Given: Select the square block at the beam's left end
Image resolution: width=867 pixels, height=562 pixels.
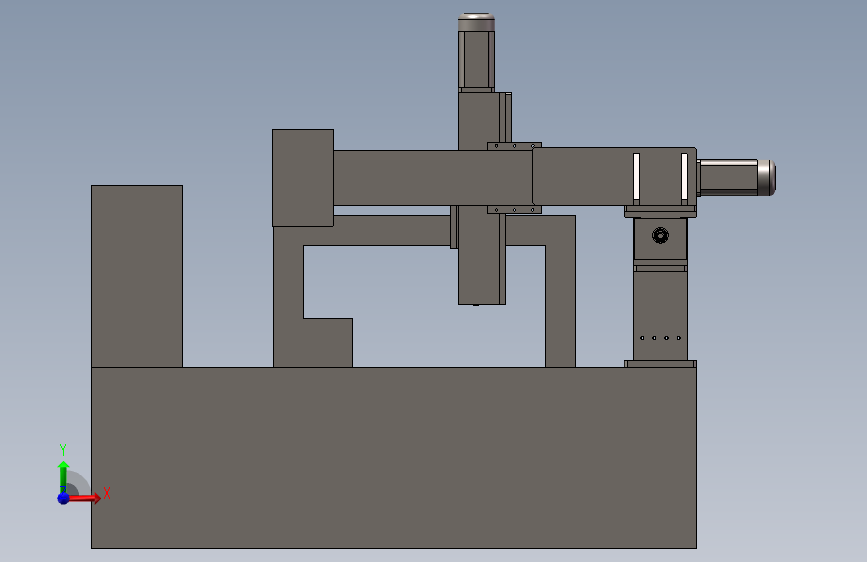Looking at the screenshot, I should click(x=303, y=178).
